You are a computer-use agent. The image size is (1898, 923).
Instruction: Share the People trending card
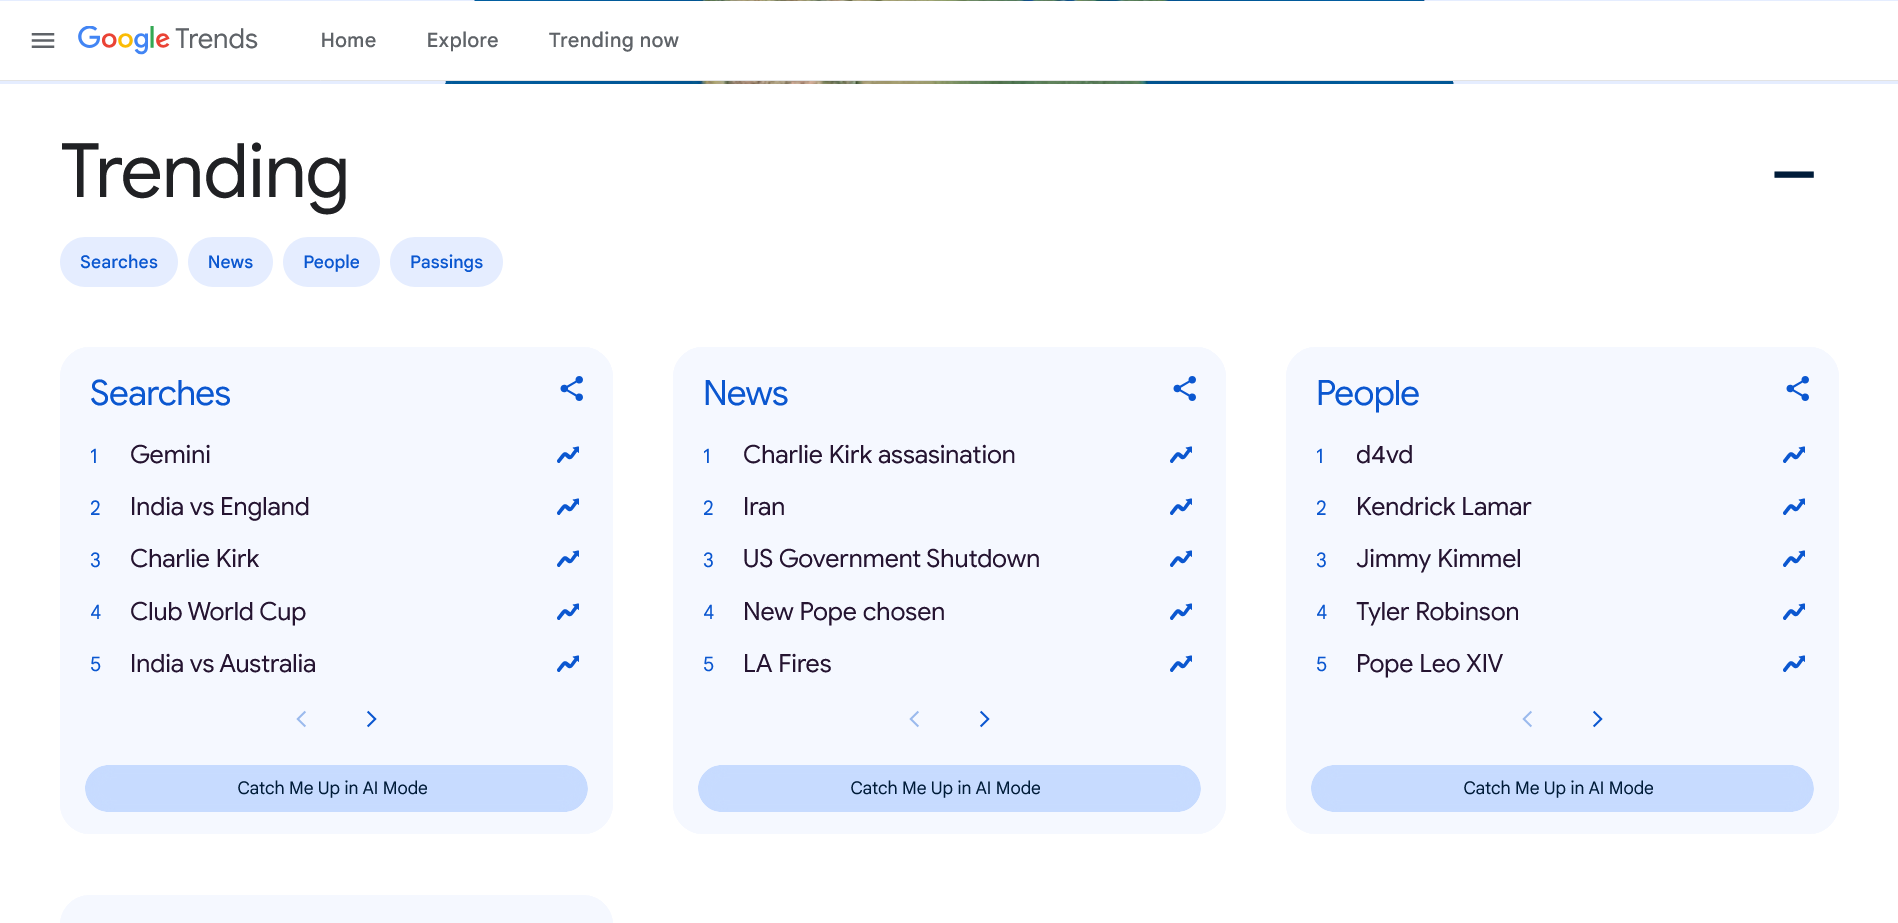pos(1797,389)
